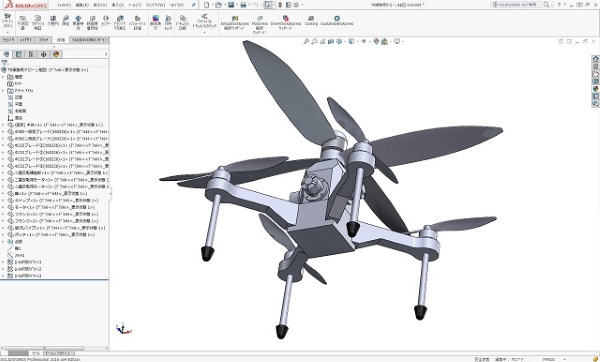600x362 pixels.
Task: Click the Print icon in the top toolbar
Action: tap(243, 5)
